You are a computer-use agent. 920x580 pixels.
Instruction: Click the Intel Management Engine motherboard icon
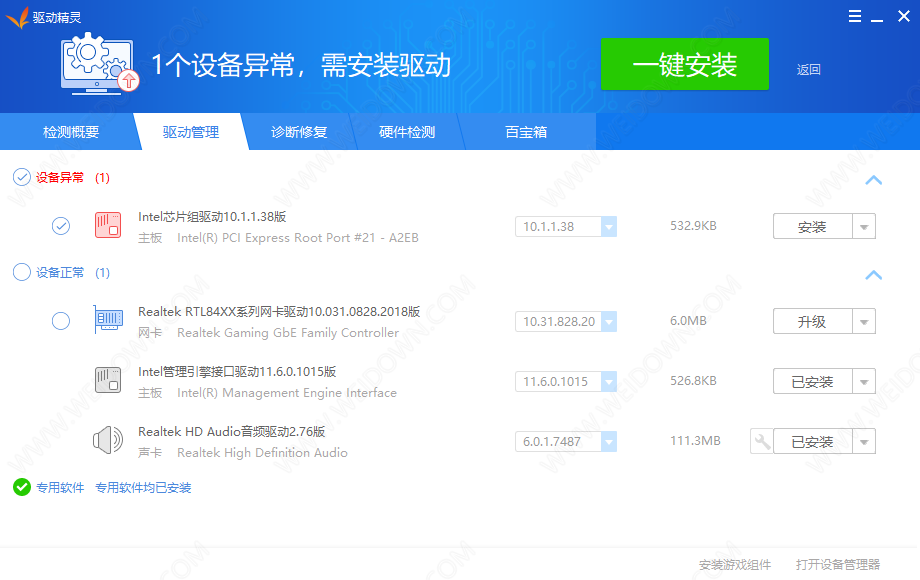pos(107,381)
